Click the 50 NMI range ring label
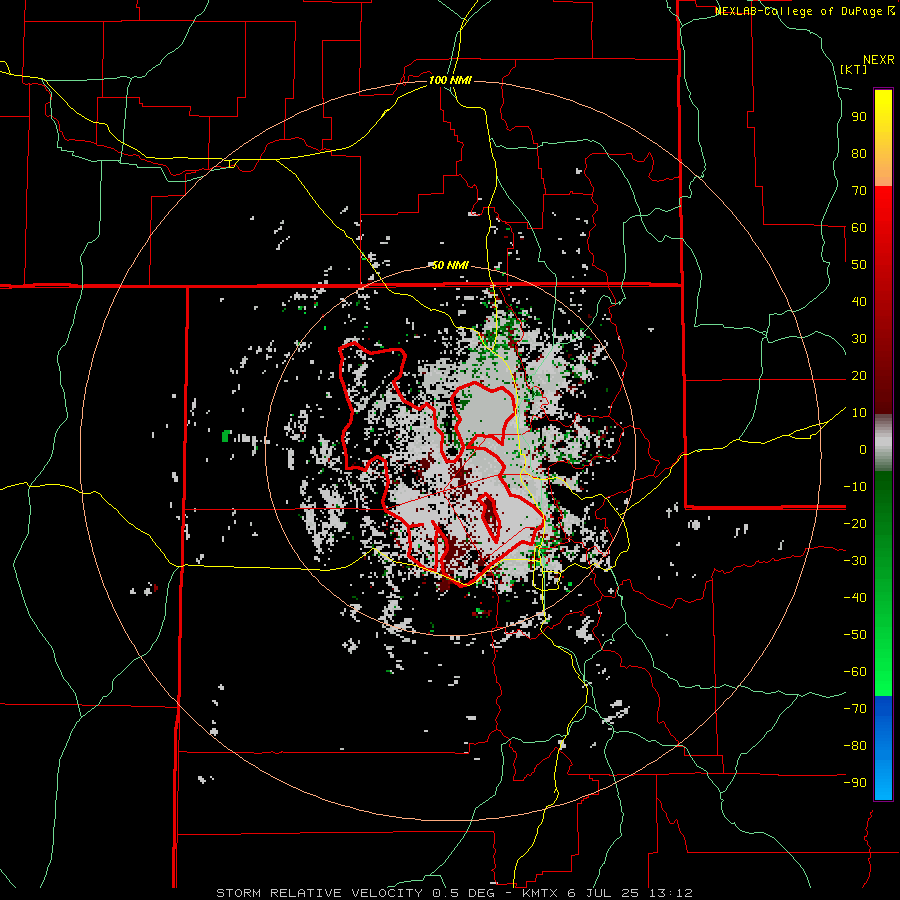 coord(450,265)
